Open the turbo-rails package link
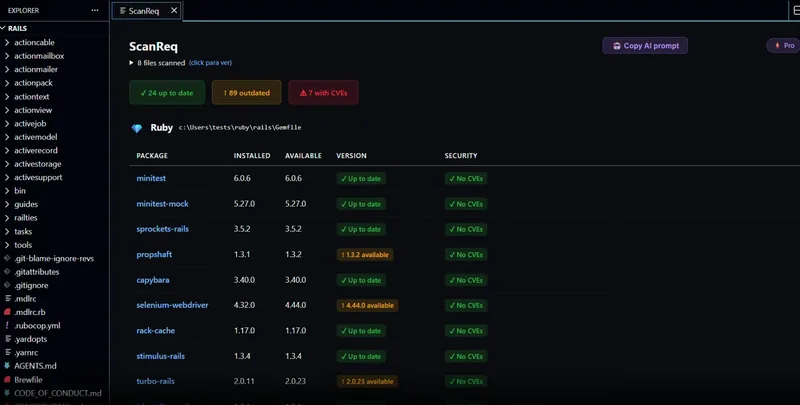This screenshot has width=800, height=405. [156, 381]
